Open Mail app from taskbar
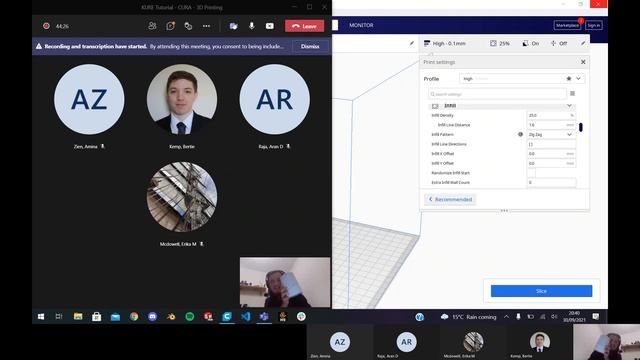 point(115,316)
